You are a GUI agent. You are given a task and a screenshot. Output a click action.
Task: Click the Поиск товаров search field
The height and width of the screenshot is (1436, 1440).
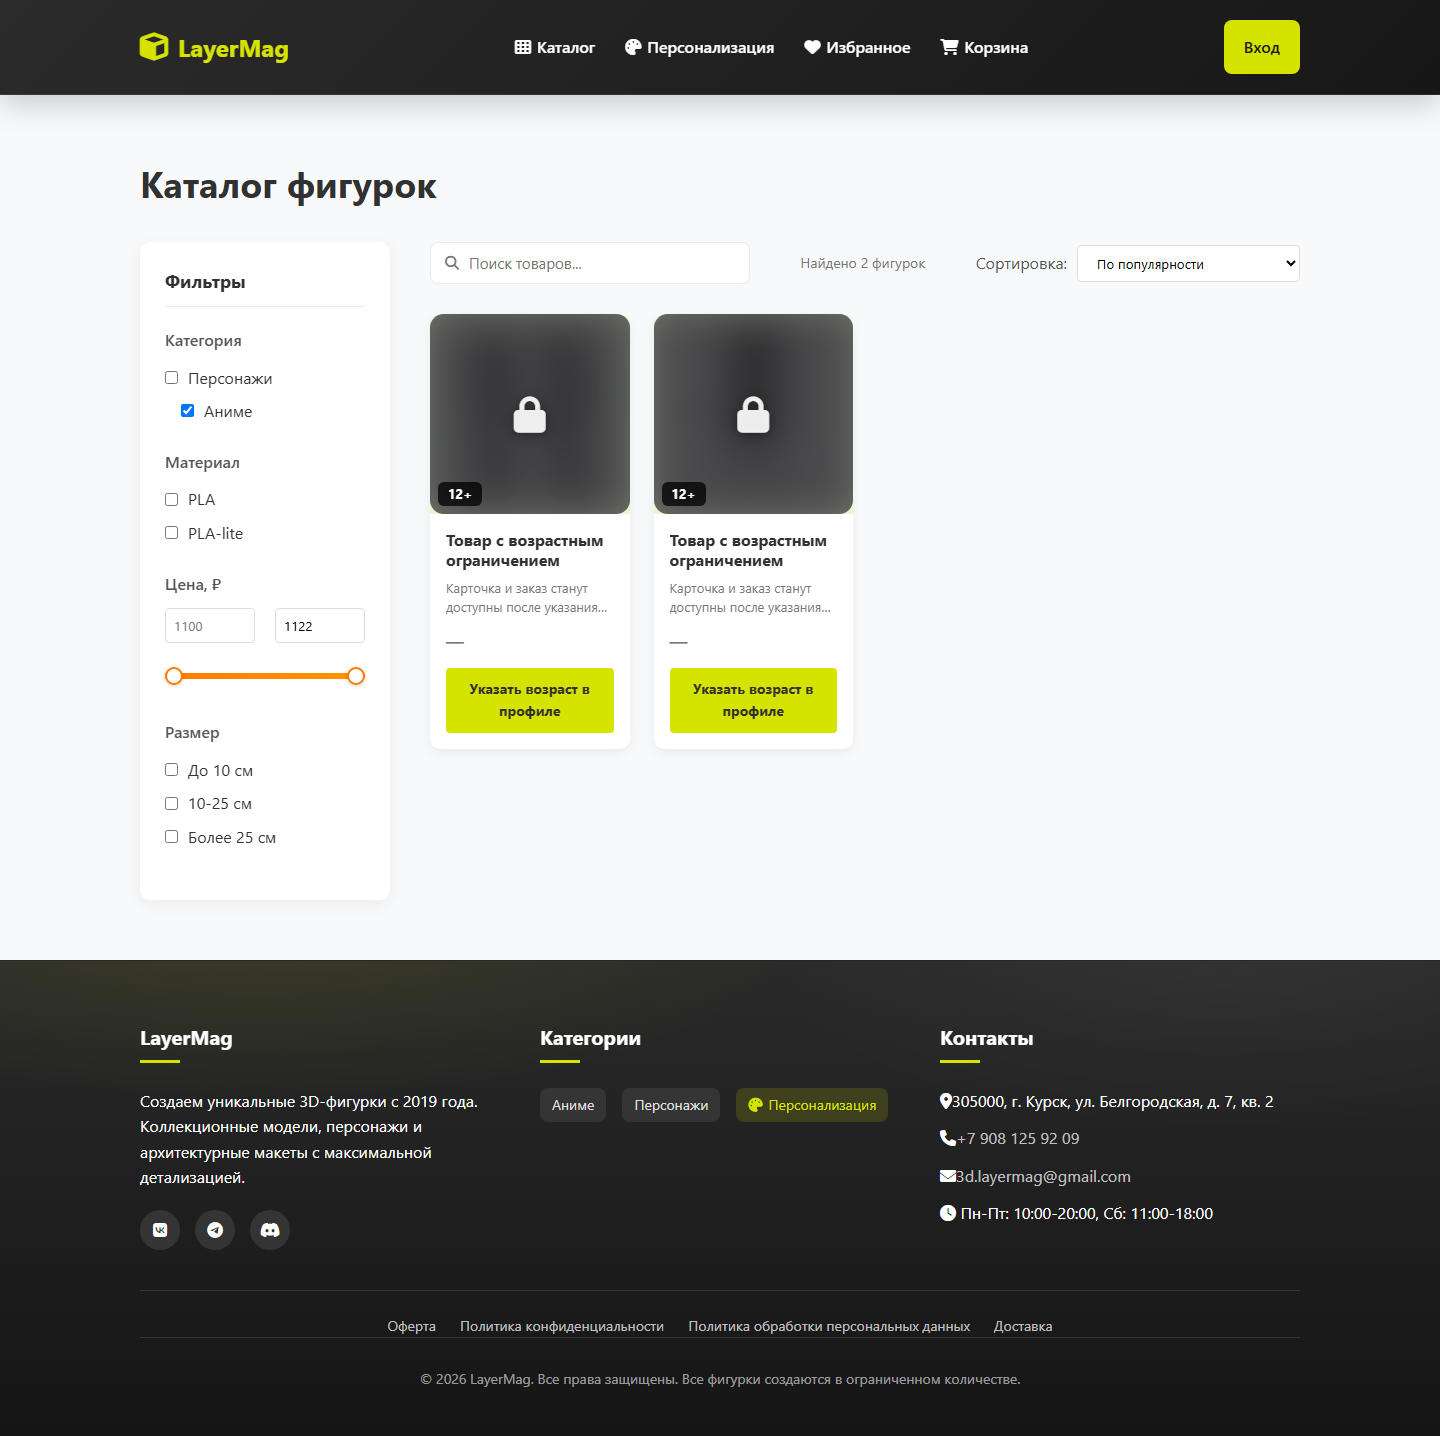point(590,263)
